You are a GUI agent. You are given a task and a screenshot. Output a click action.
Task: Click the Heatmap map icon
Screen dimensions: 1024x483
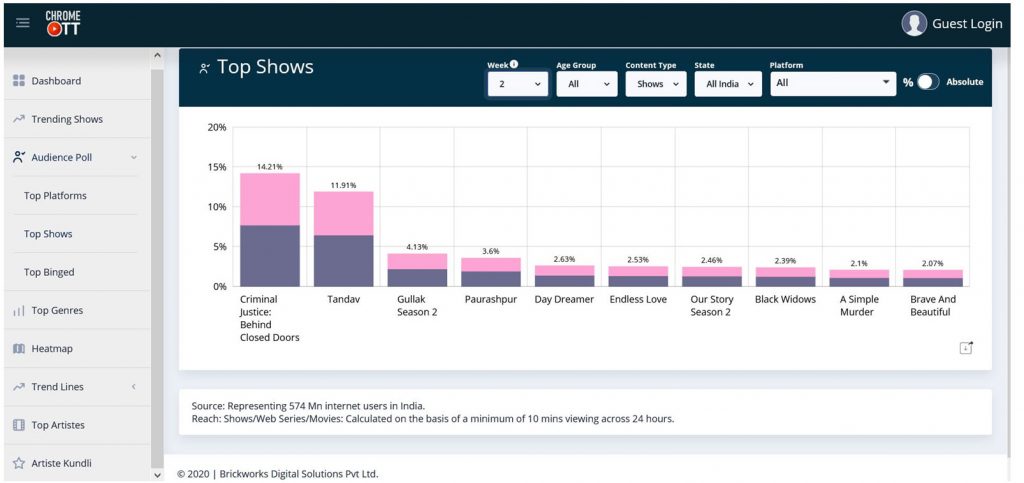pos(18,349)
